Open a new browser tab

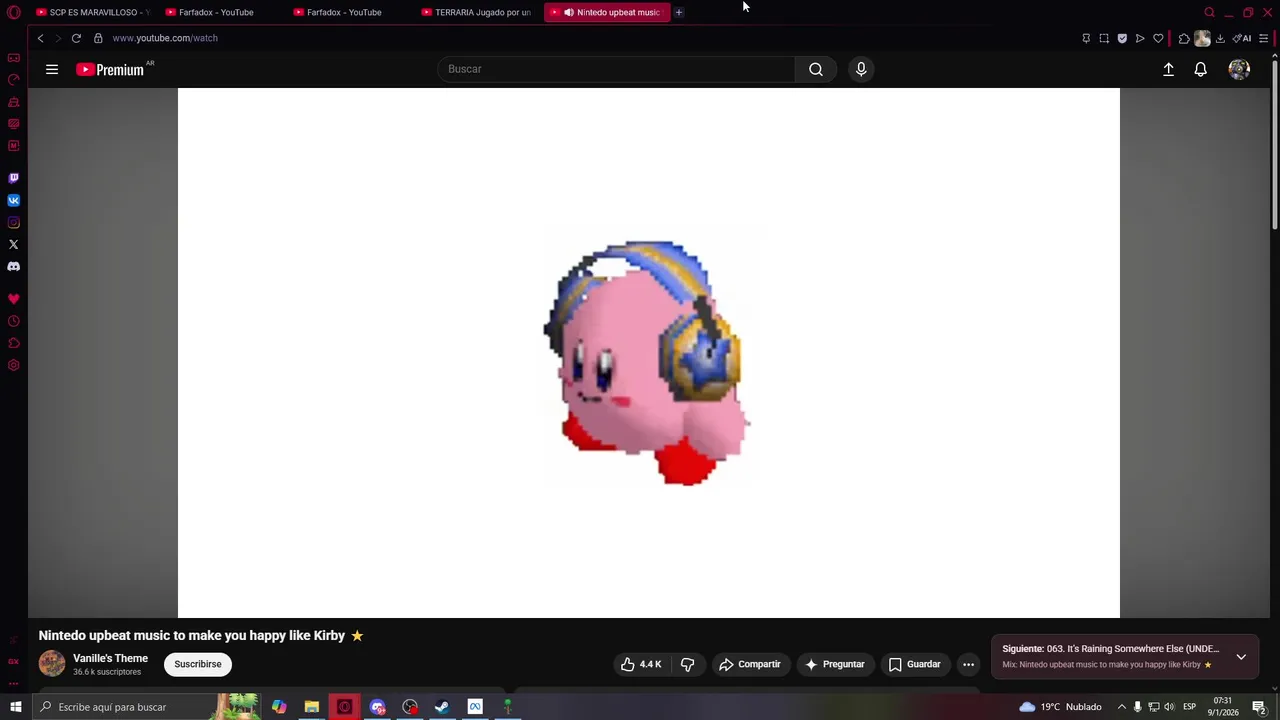coord(679,12)
